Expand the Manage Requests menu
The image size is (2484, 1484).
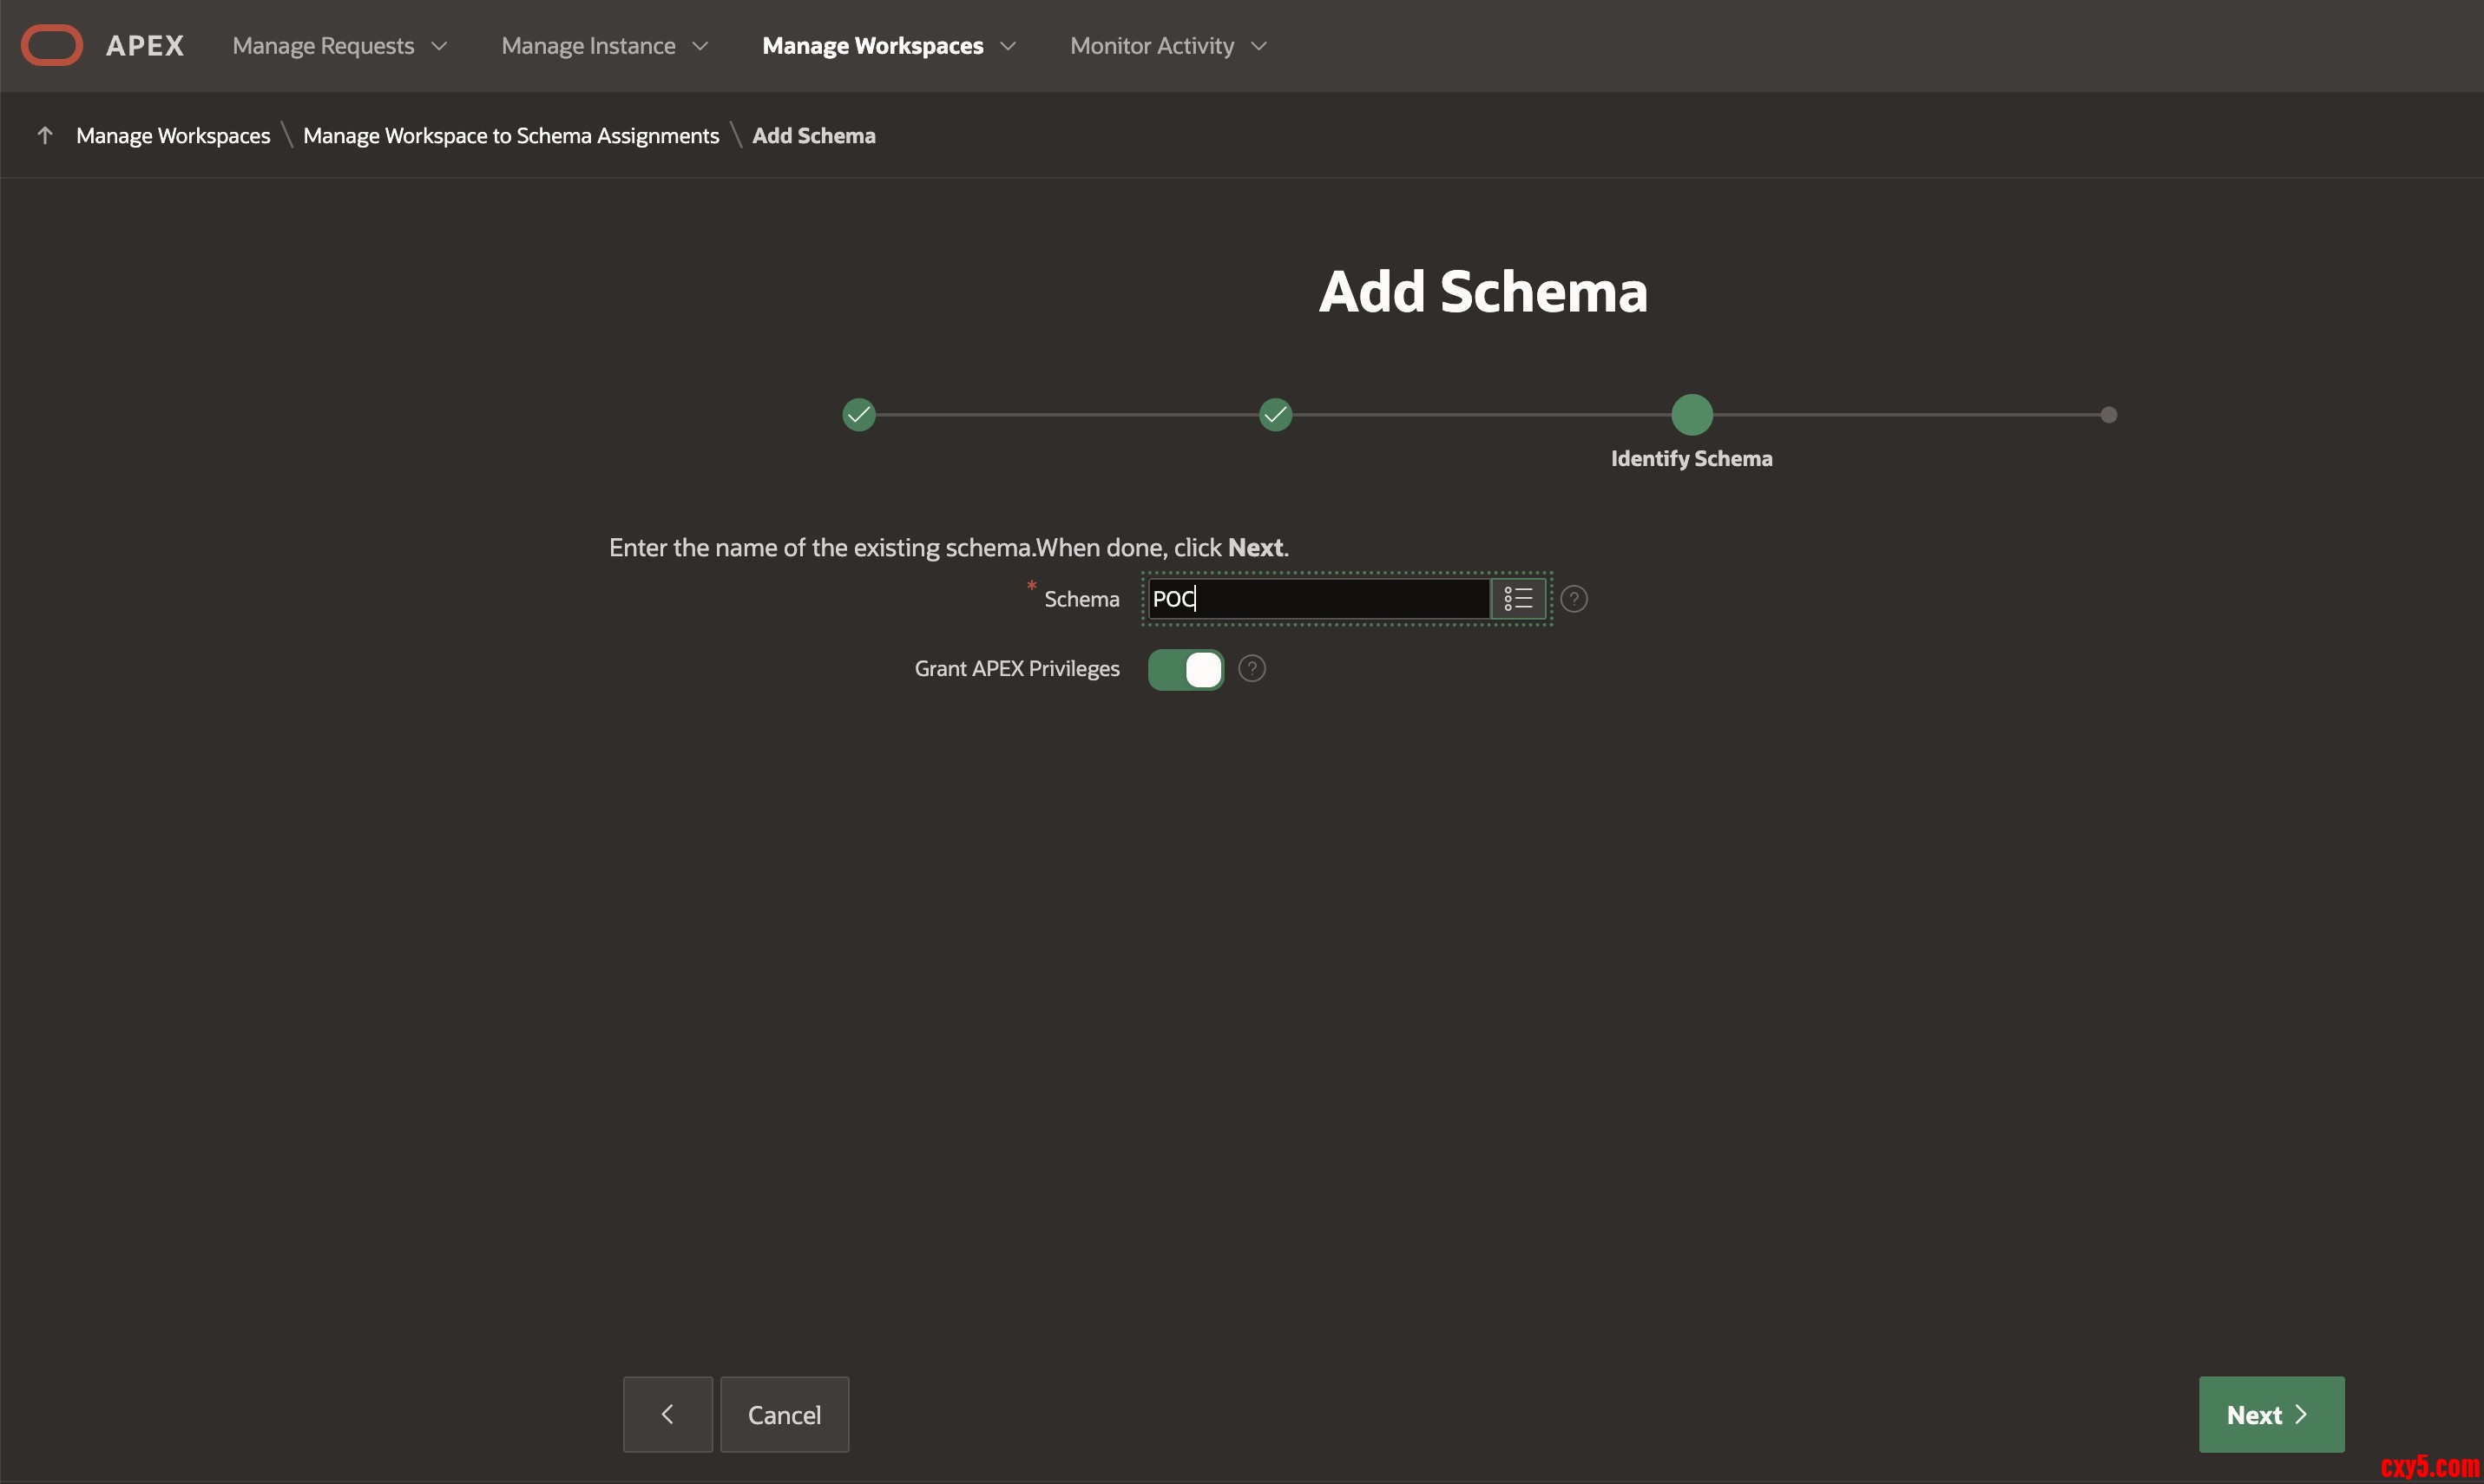pyautogui.click(x=340, y=46)
